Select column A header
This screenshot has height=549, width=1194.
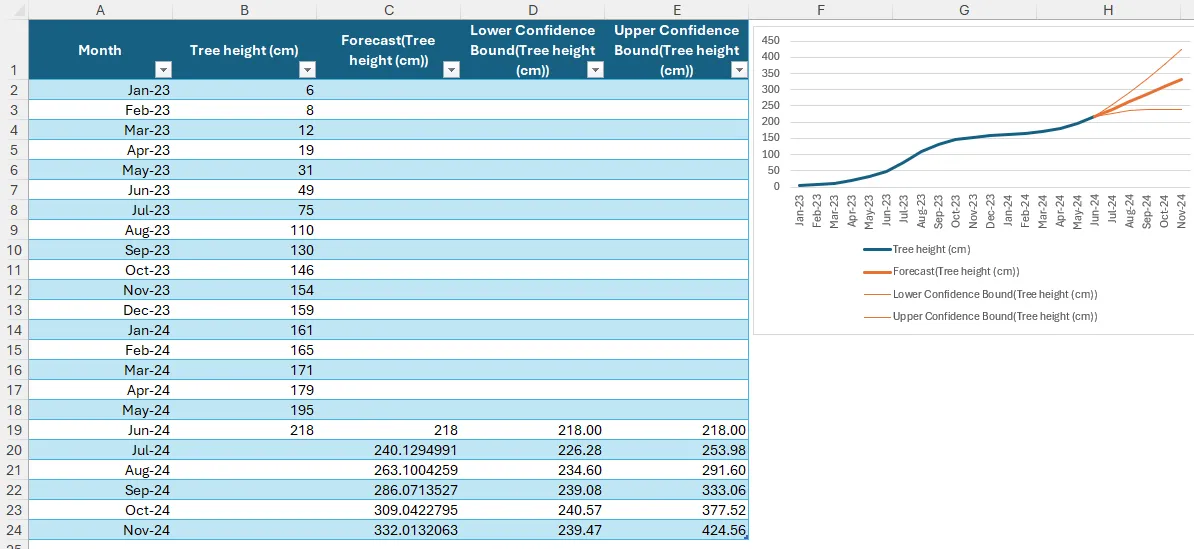click(101, 10)
